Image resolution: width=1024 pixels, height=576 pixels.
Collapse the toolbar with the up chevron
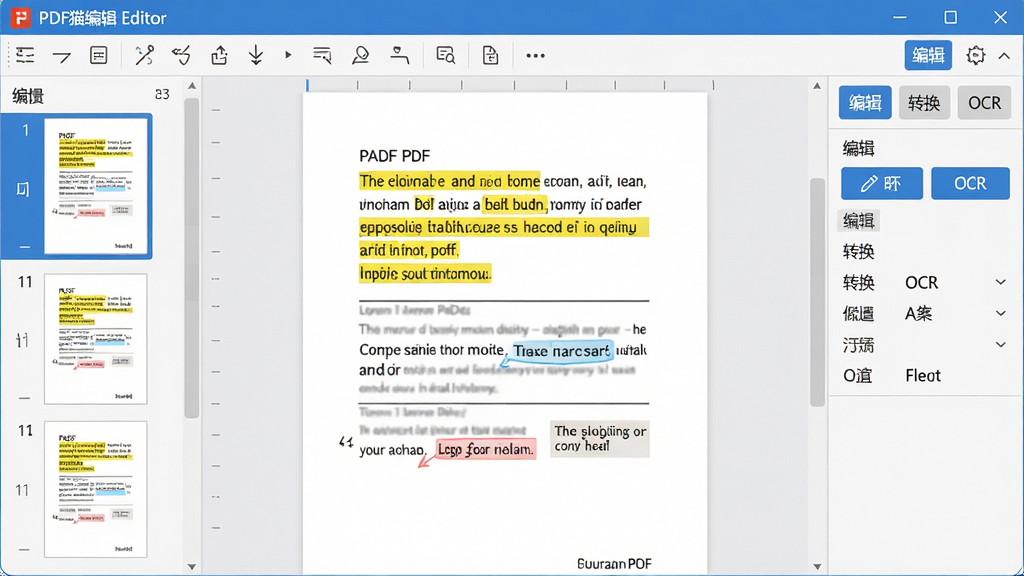click(x=1004, y=56)
